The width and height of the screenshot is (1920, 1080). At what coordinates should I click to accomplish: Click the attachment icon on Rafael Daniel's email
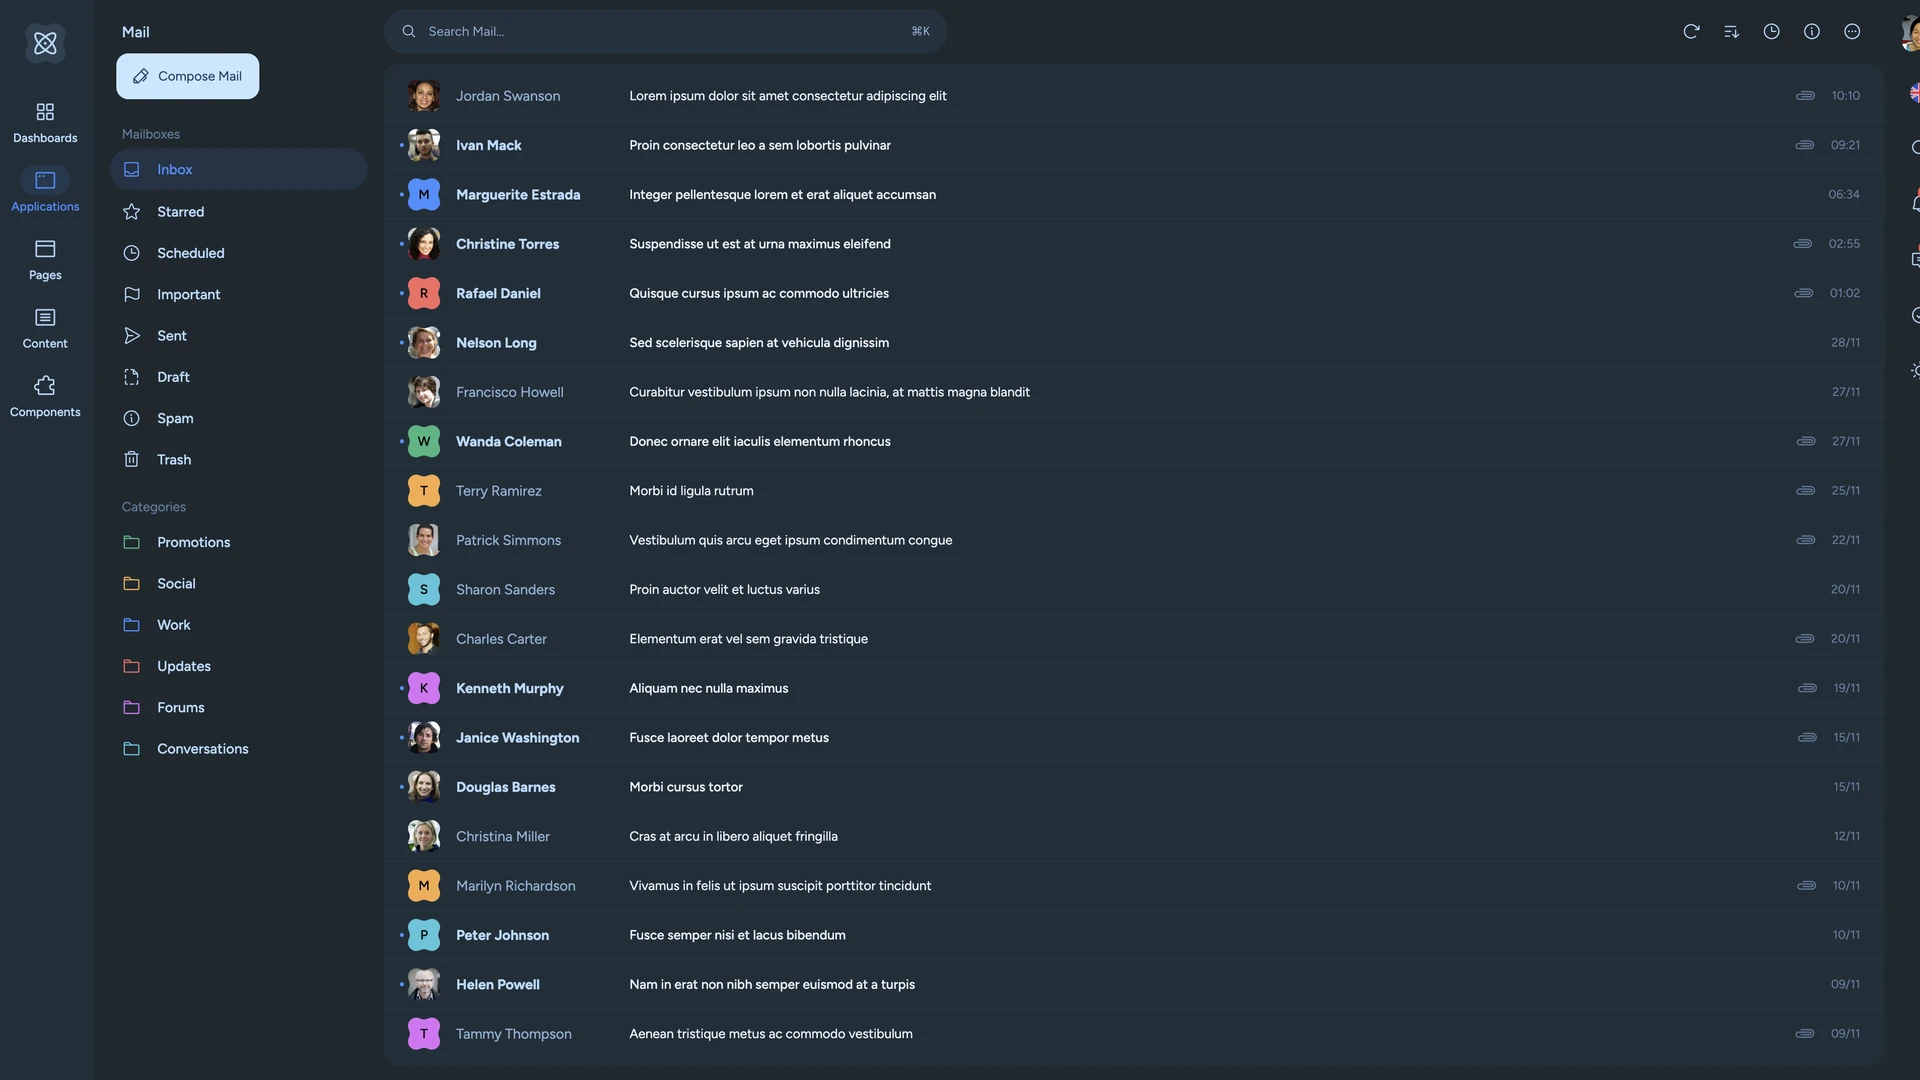(1804, 293)
